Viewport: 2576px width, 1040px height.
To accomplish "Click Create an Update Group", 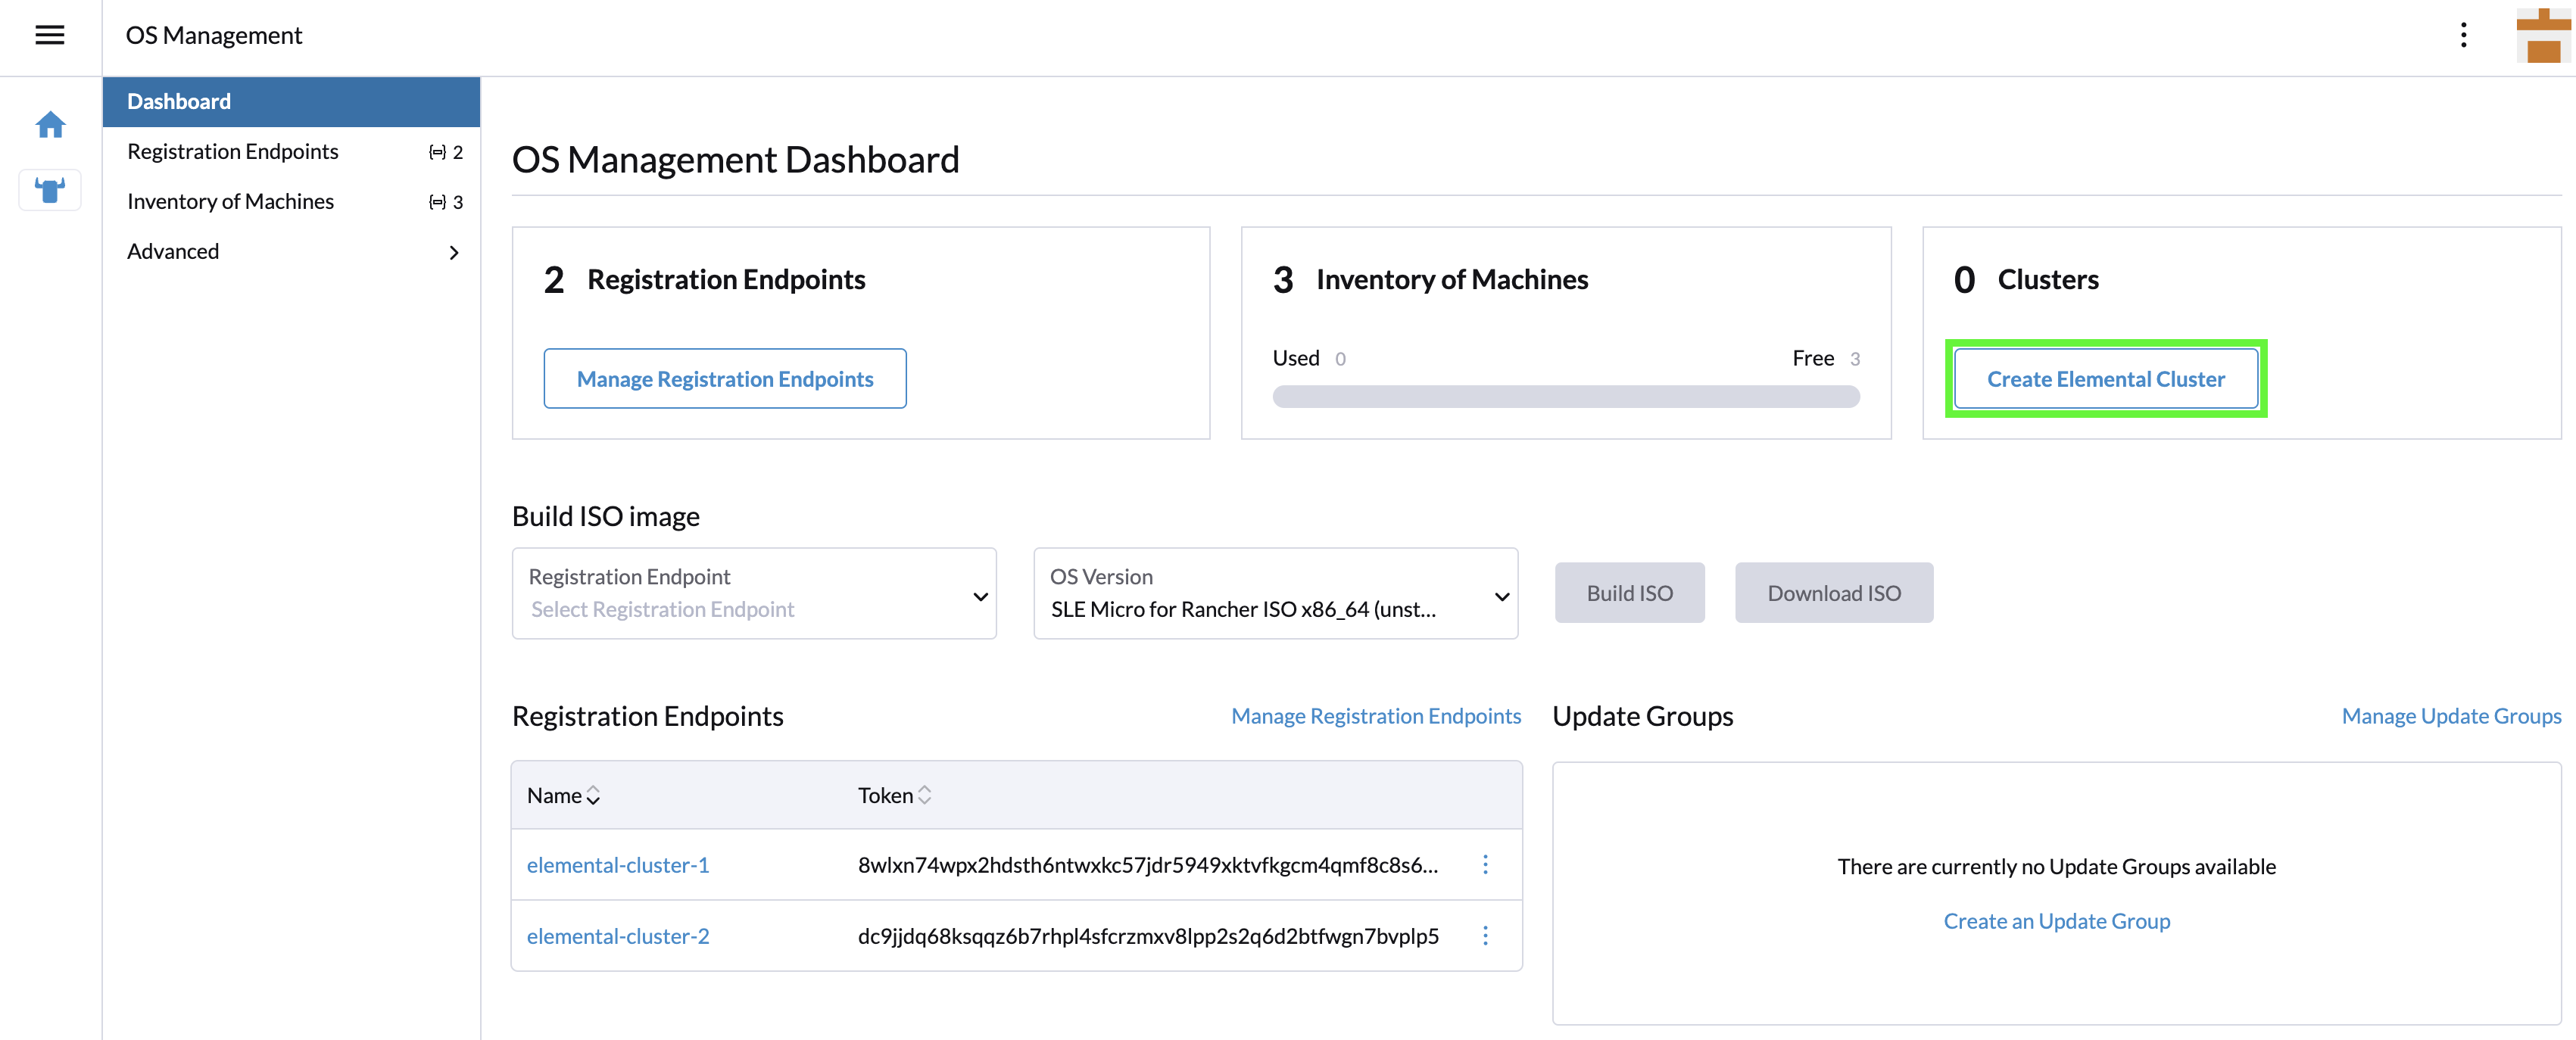I will click(2056, 920).
